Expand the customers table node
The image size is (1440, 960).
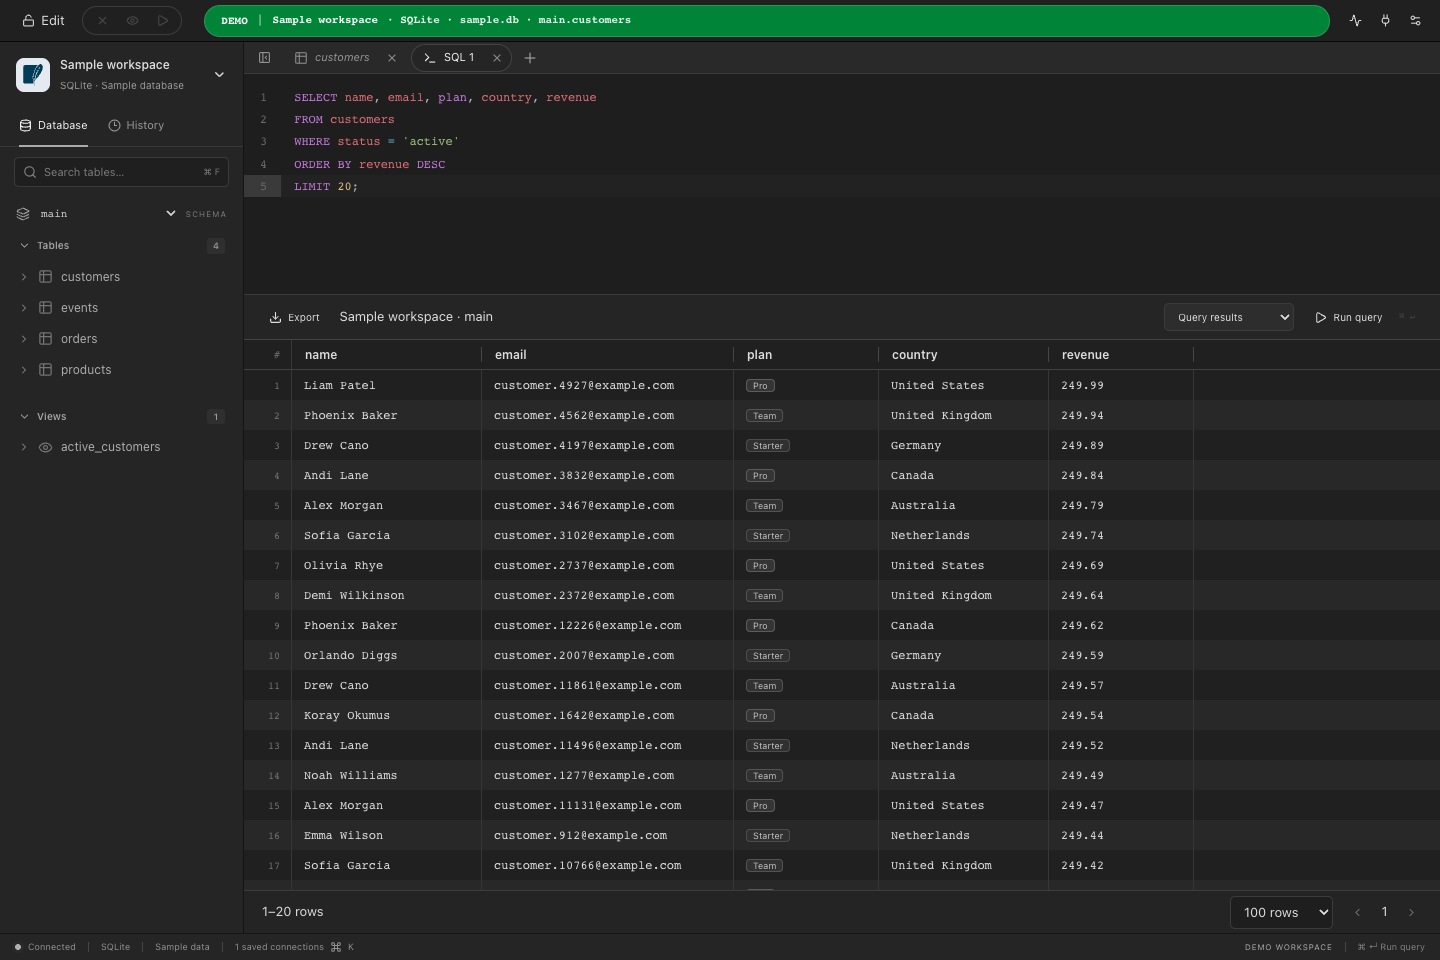point(24,277)
